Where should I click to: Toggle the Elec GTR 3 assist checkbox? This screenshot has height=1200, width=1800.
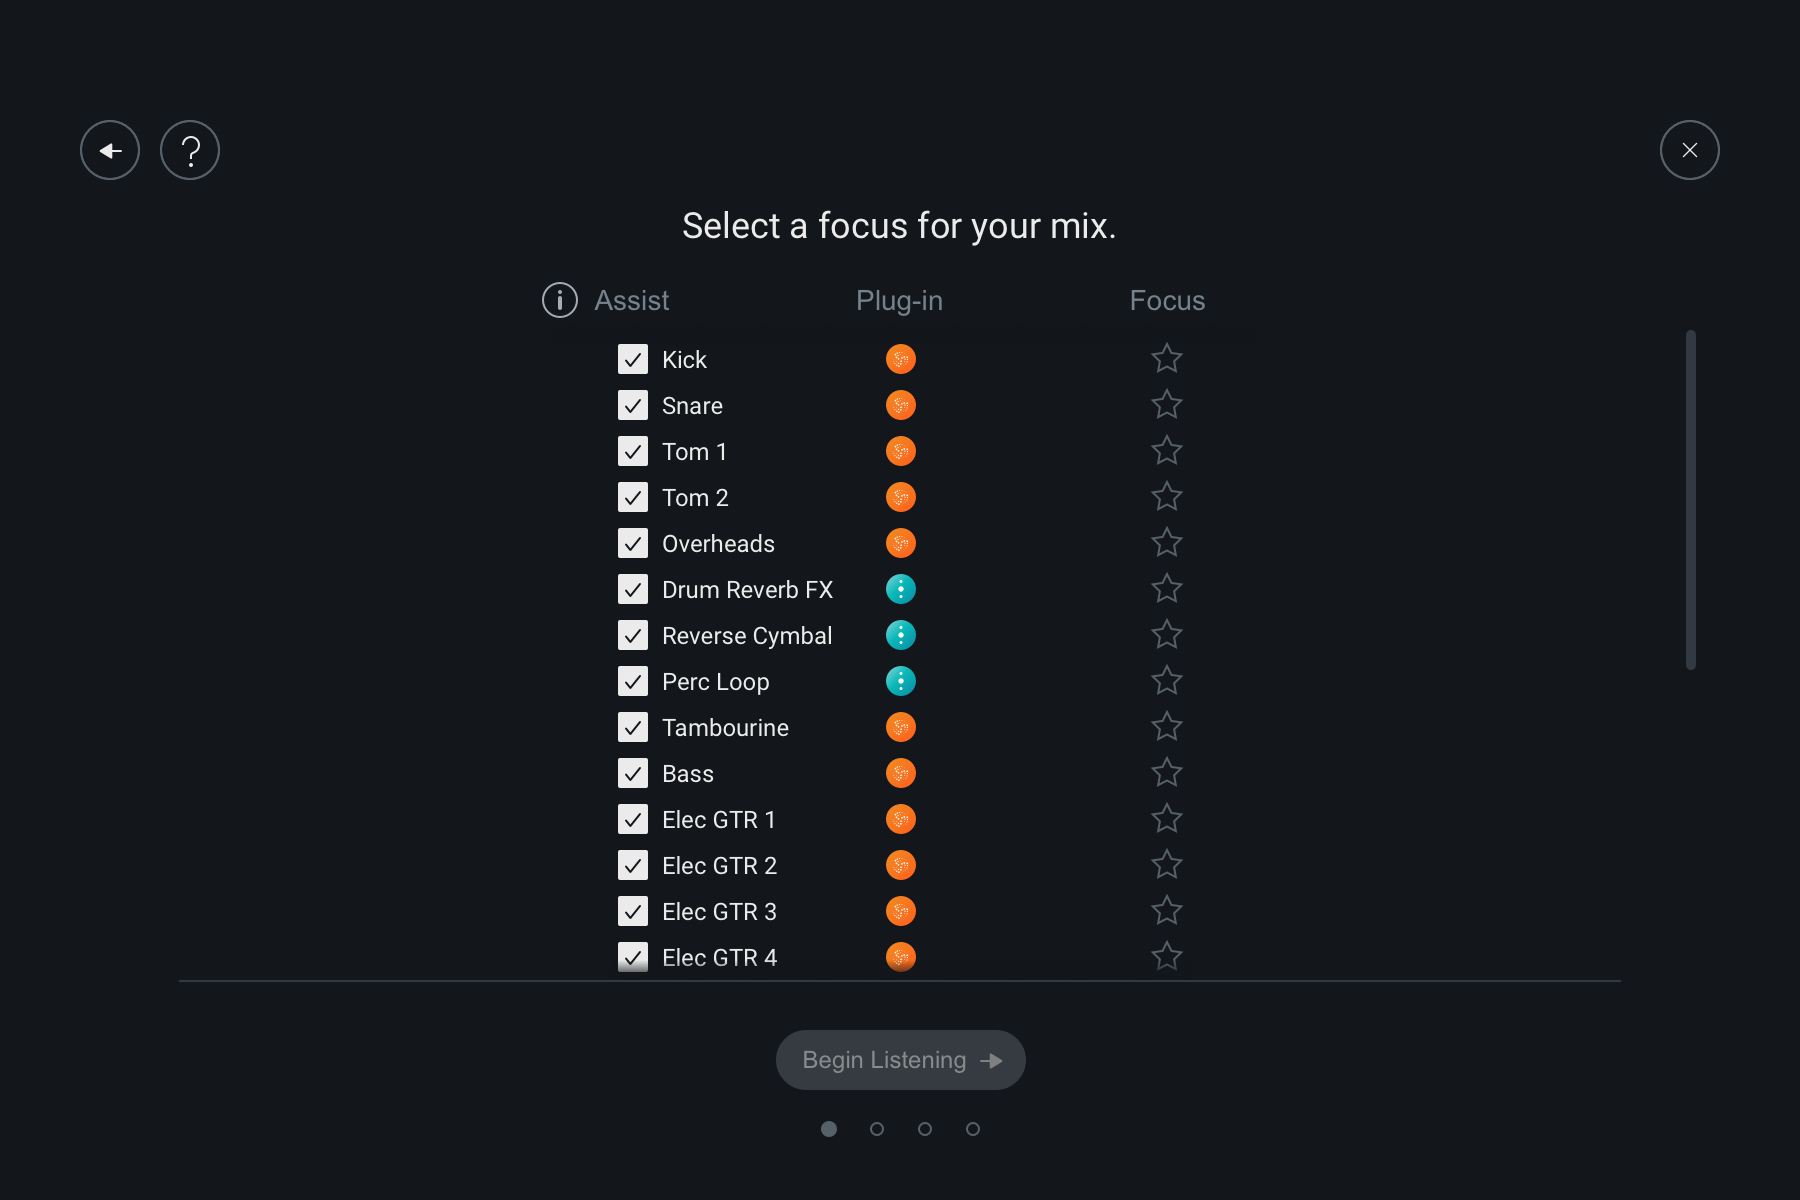pos(633,911)
